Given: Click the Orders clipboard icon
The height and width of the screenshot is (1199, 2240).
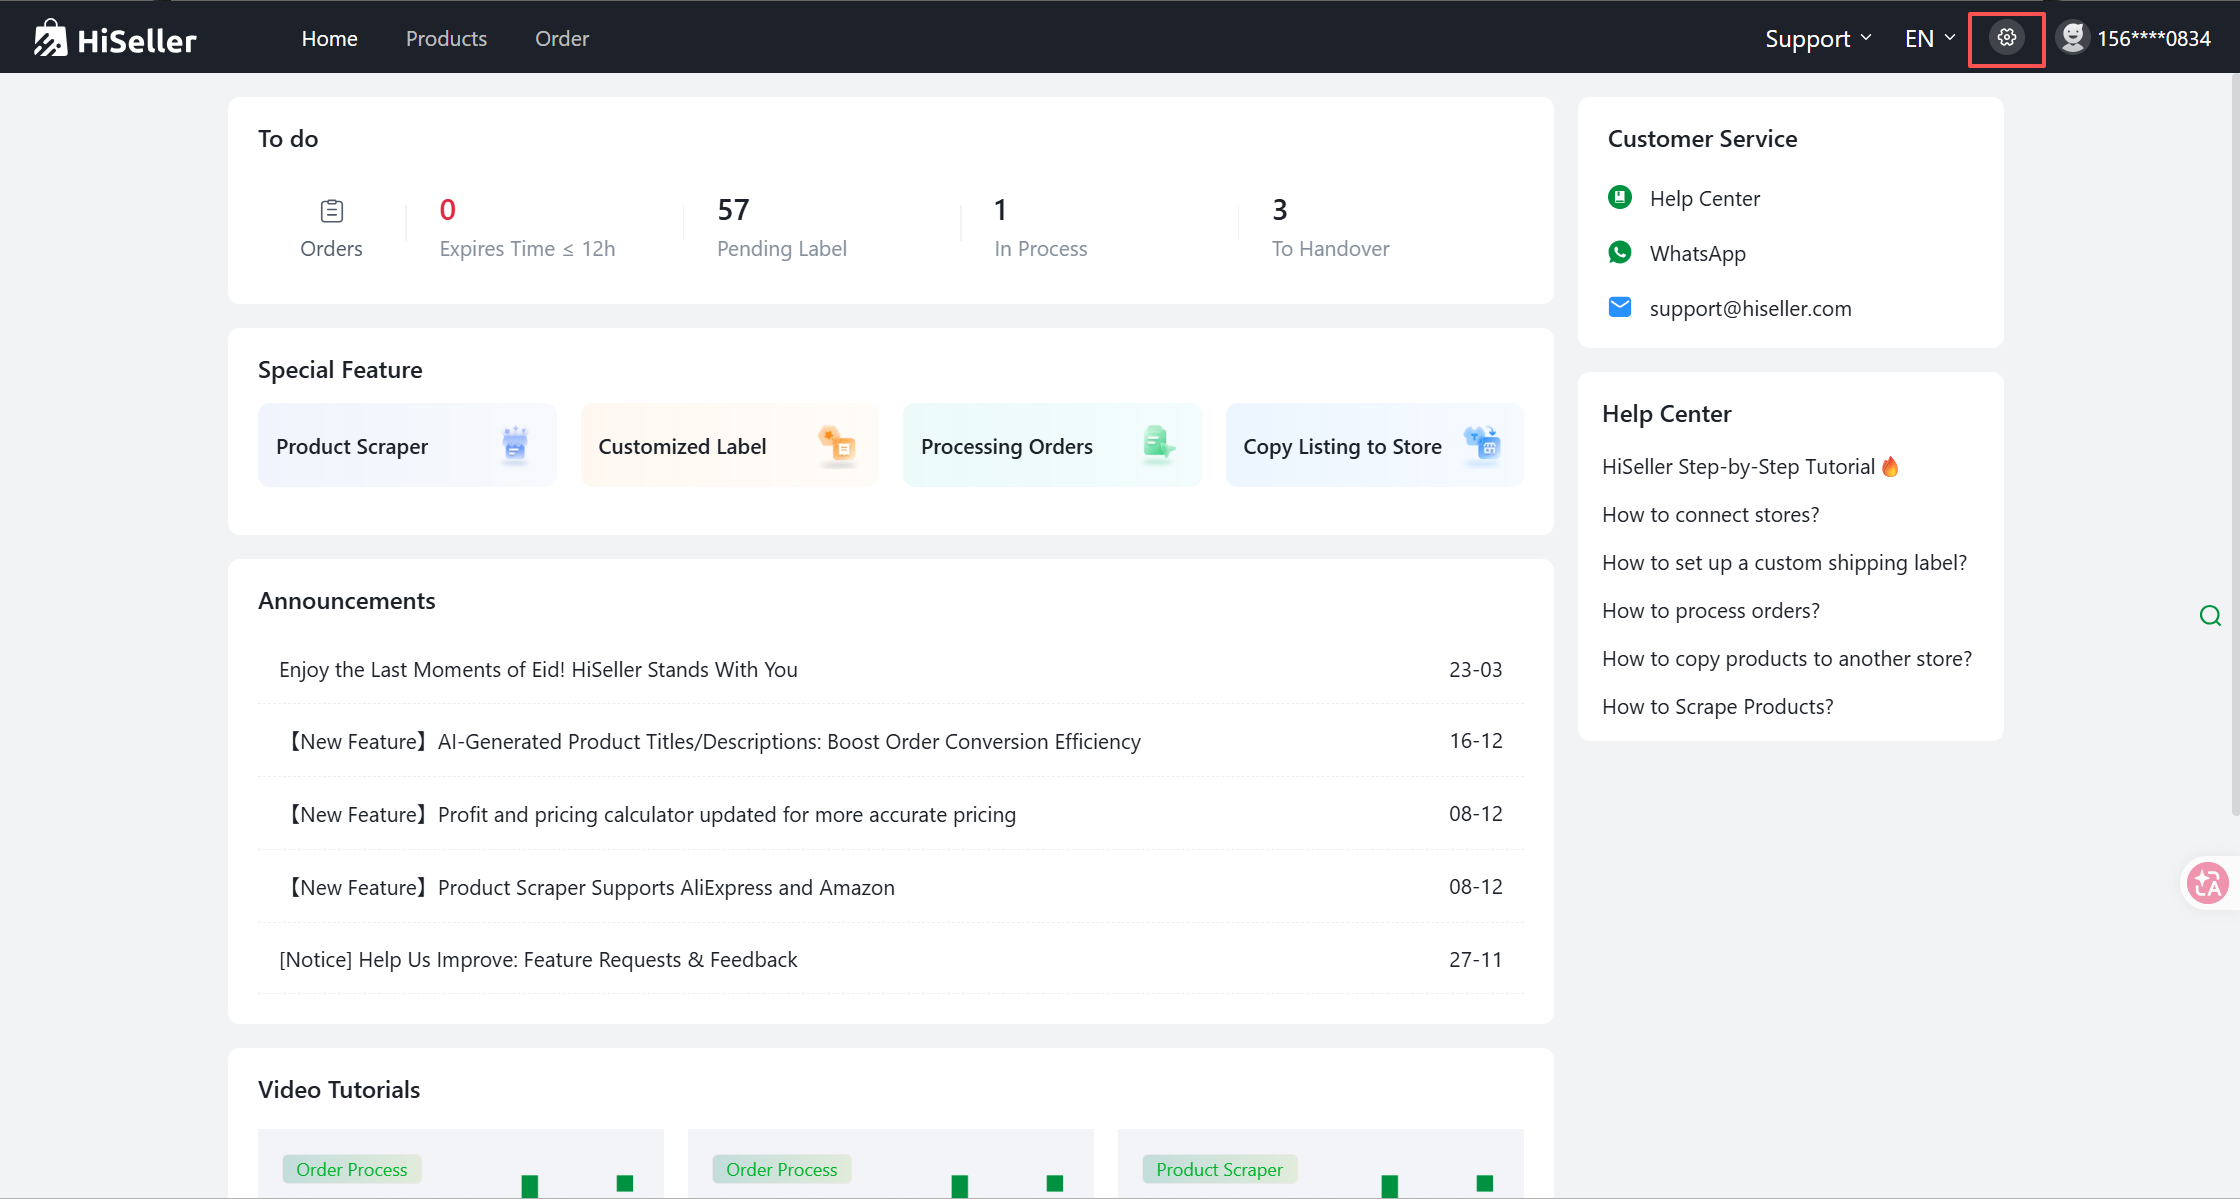Looking at the screenshot, I should coord(331,211).
